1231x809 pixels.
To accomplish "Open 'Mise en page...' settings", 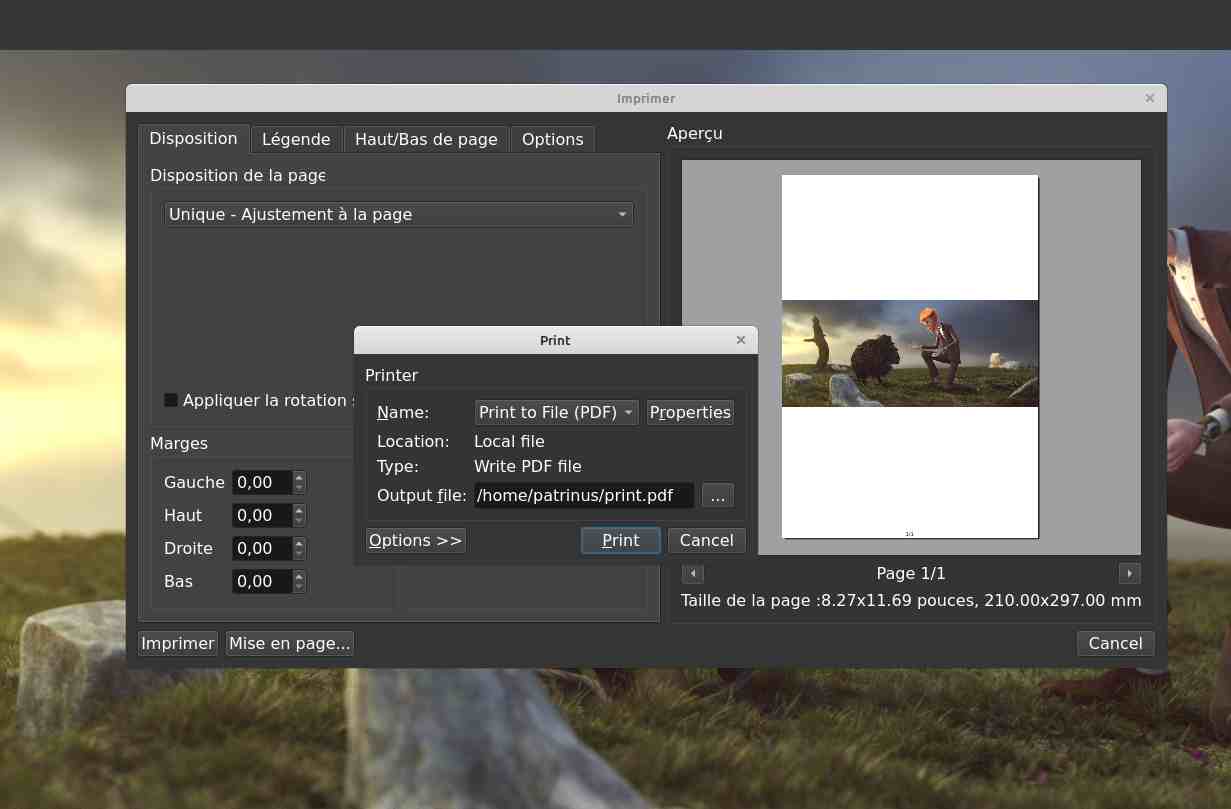I will [x=290, y=643].
